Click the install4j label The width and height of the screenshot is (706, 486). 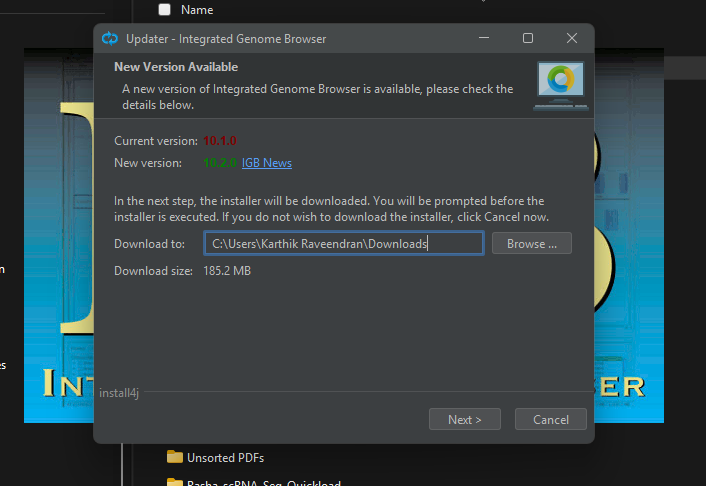tap(117, 392)
